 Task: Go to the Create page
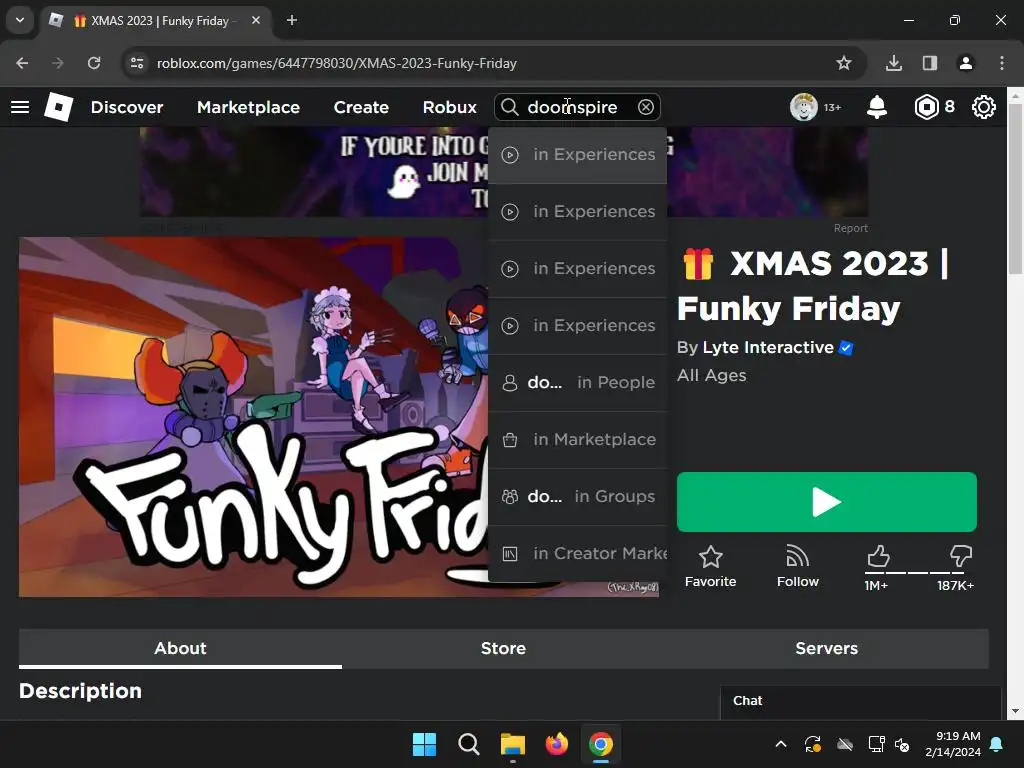[x=361, y=107]
